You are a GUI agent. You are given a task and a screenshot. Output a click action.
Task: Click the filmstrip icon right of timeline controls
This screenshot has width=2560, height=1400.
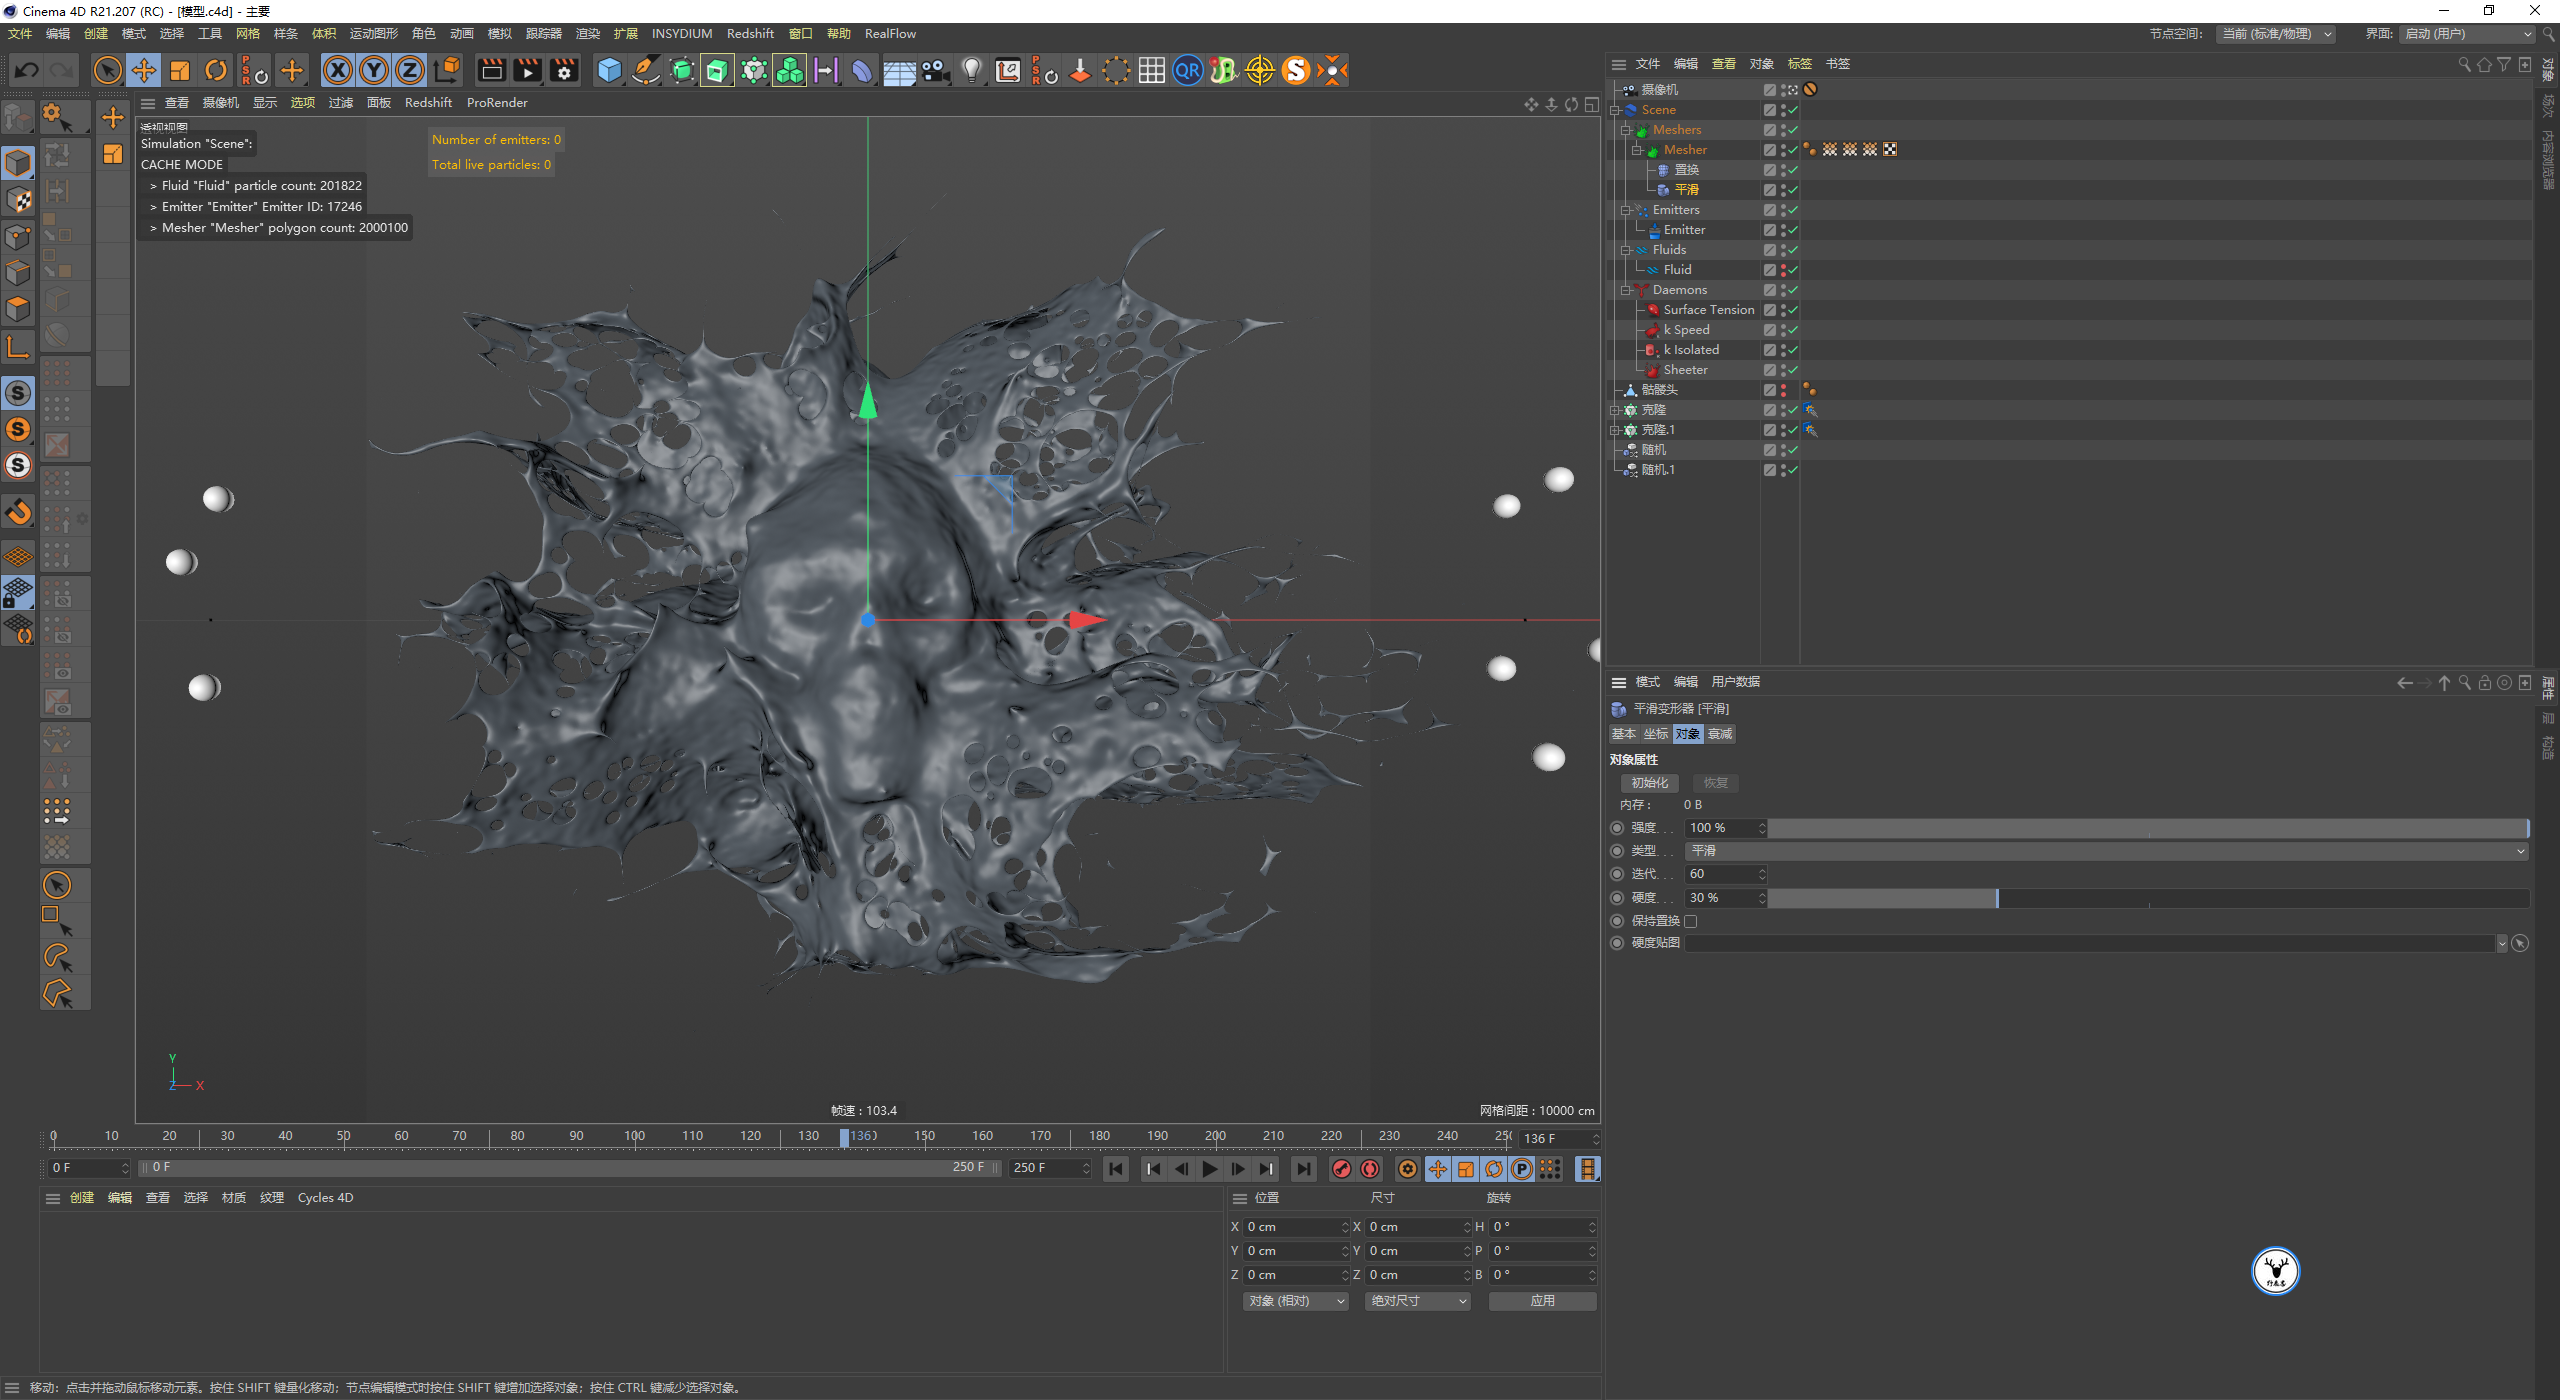click(1588, 1169)
